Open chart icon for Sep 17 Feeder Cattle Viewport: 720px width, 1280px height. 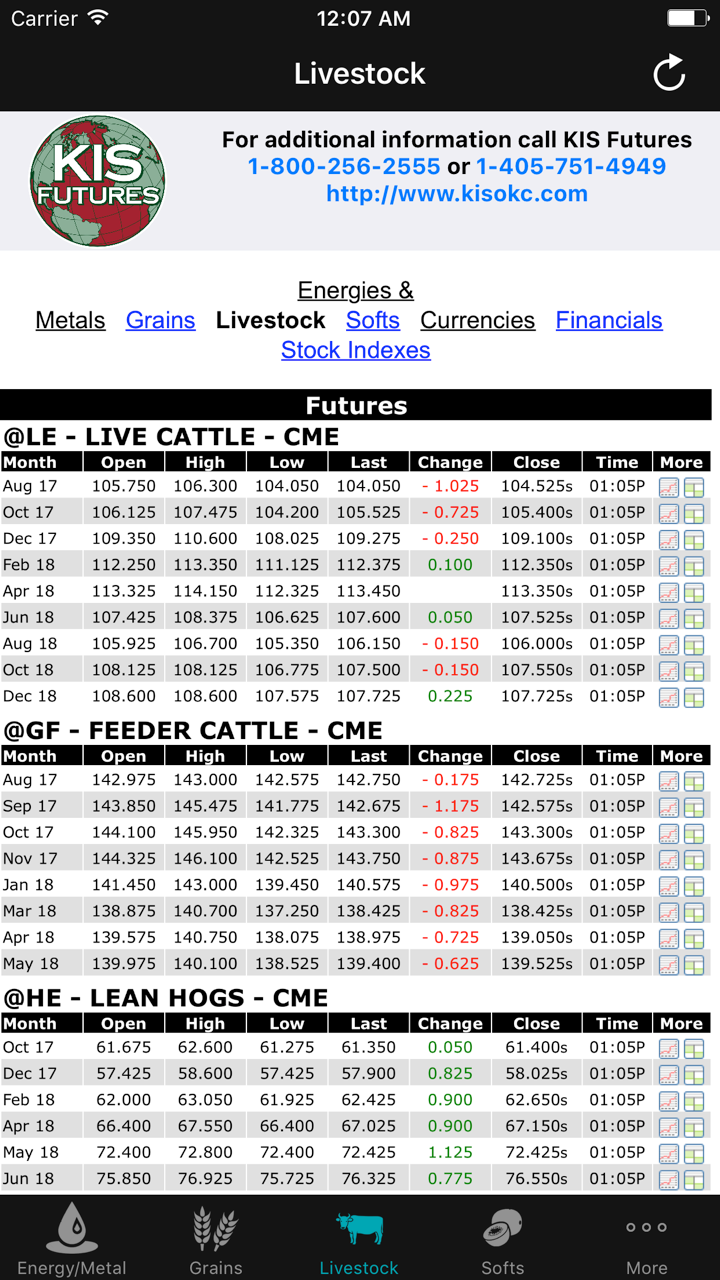tap(668, 807)
